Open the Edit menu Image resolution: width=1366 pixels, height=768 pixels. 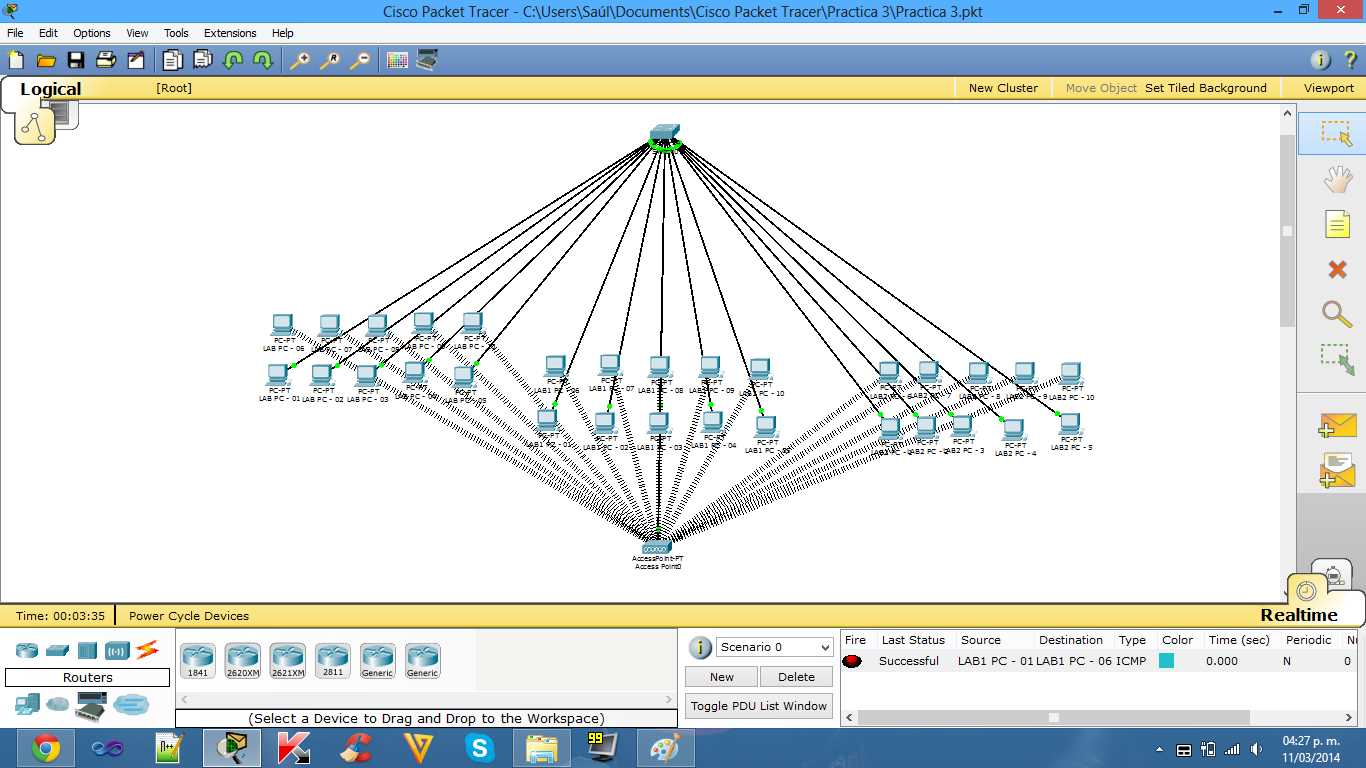tap(48, 33)
